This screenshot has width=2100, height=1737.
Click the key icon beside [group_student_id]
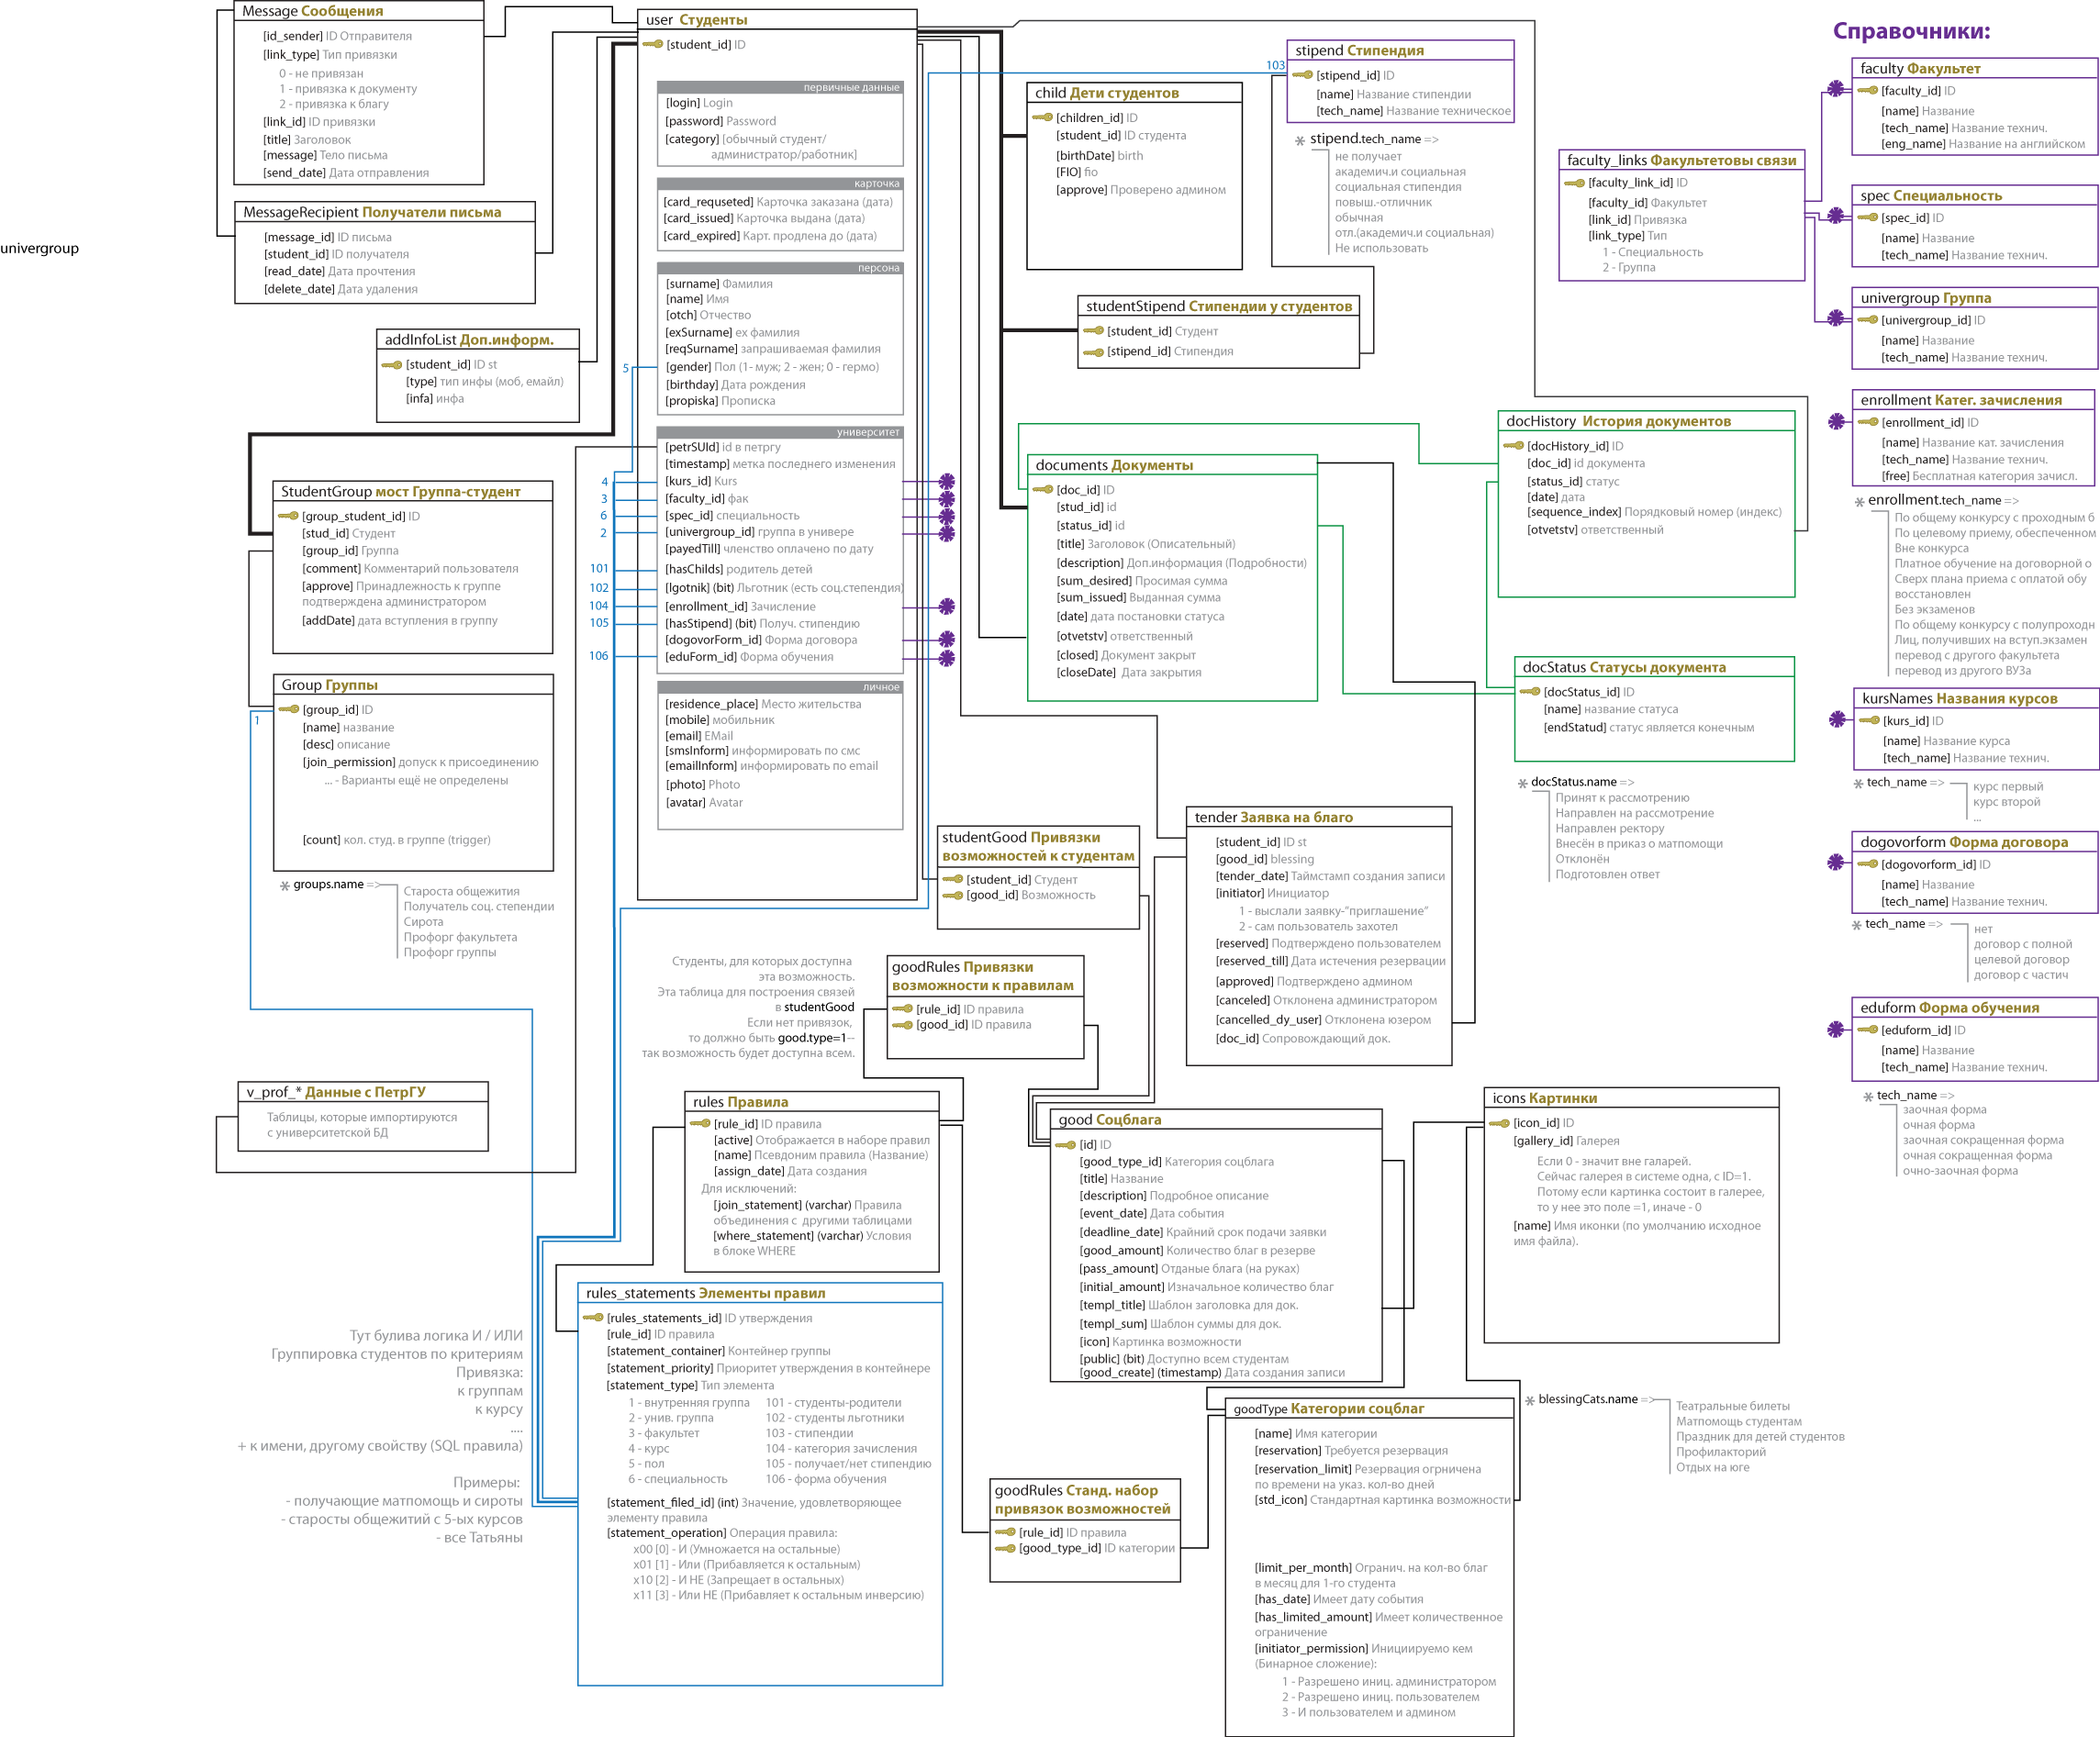point(288,516)
